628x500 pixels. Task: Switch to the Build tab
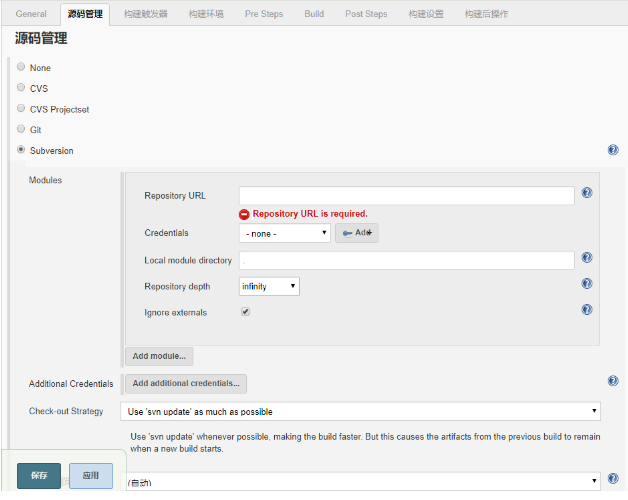pos(314,14)
